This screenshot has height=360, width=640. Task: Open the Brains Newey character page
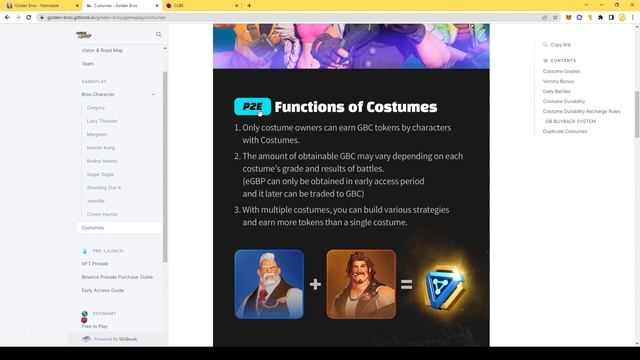click(x=102, y=161)
